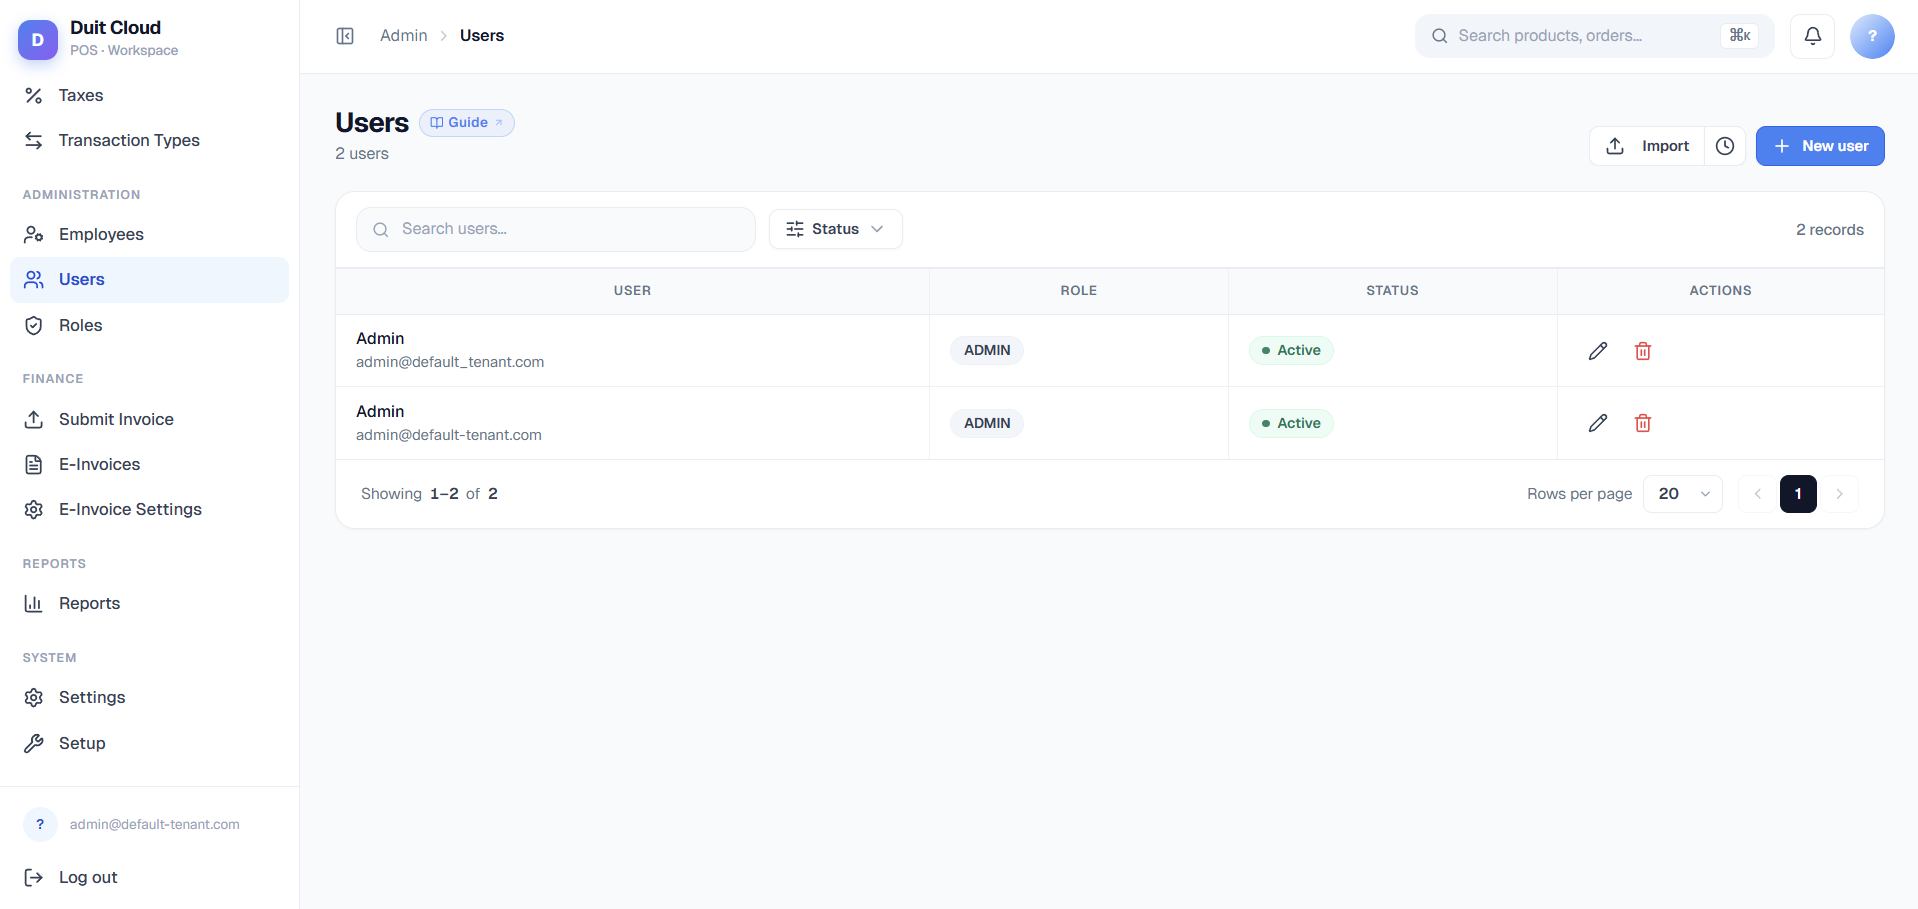Viewport: 1918px width, 909px height.
Task: Open import history clock icon
Action: pos(1725,146)
